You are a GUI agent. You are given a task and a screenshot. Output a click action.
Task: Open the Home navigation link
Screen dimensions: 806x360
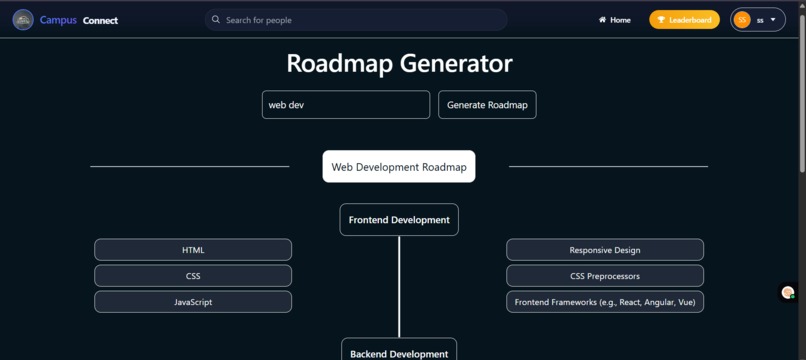pos(615,20)
